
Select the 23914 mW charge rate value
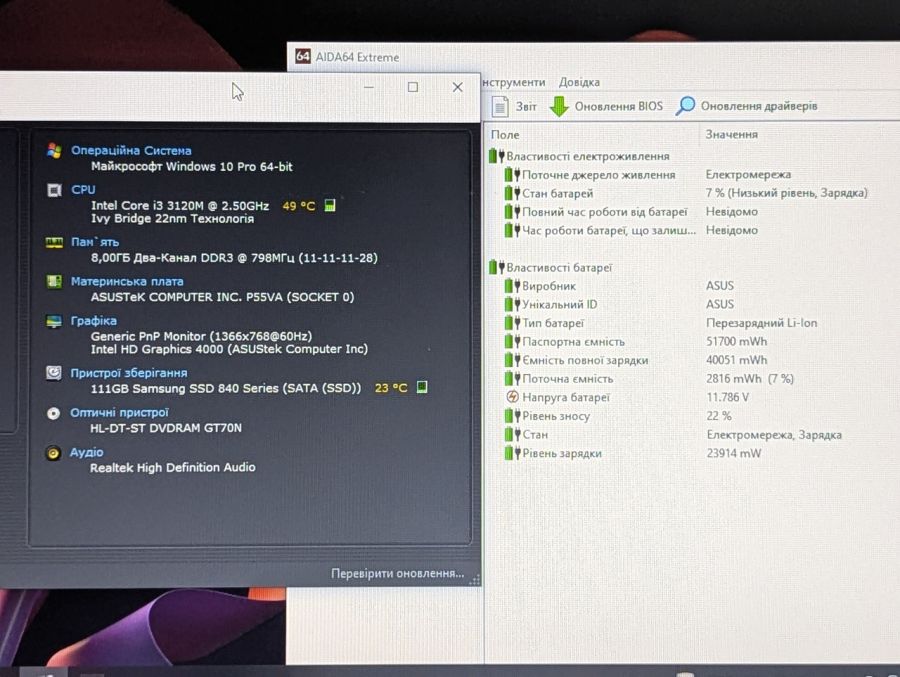click(x=734, y=453)
